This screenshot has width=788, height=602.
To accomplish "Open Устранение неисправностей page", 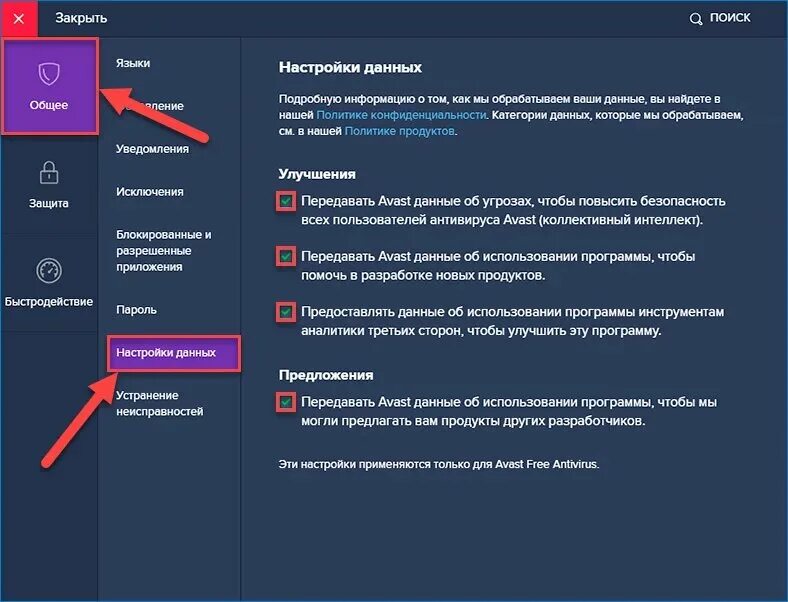I will [160, 404].
